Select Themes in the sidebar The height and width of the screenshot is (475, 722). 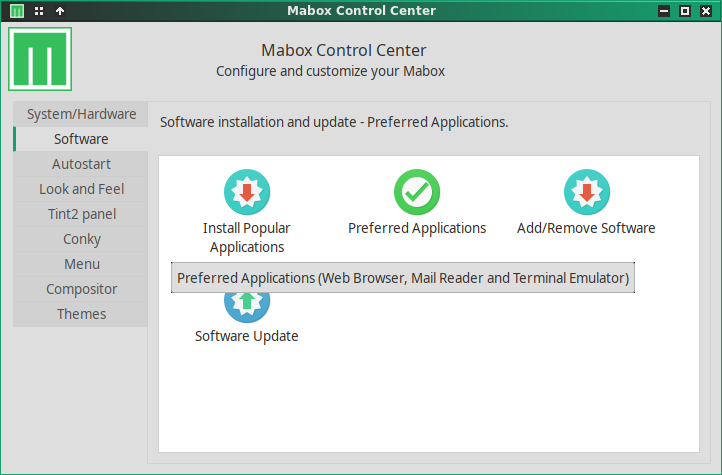(x=81, y=314)
